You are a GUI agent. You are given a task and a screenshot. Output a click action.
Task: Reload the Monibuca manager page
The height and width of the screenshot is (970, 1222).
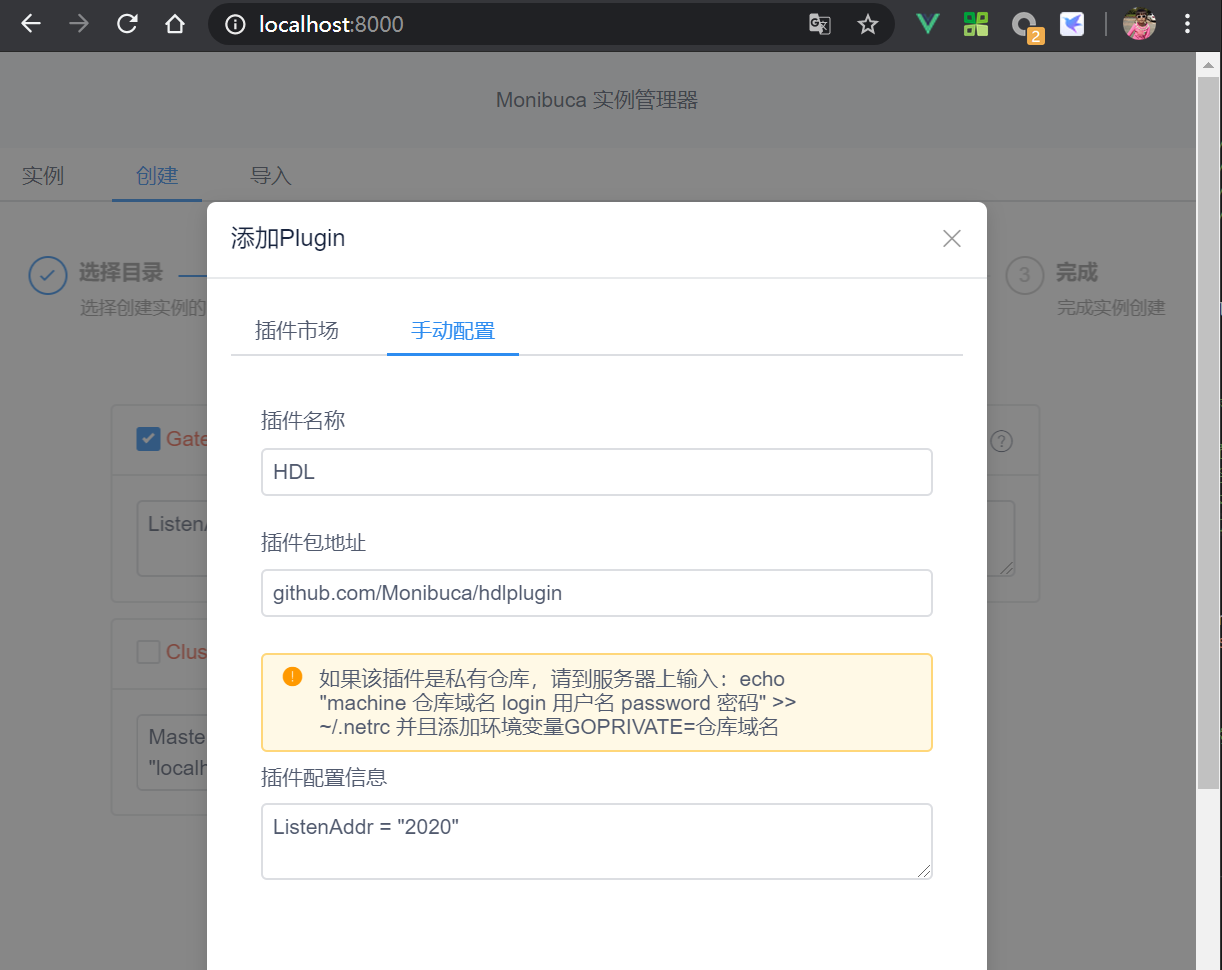127,24
